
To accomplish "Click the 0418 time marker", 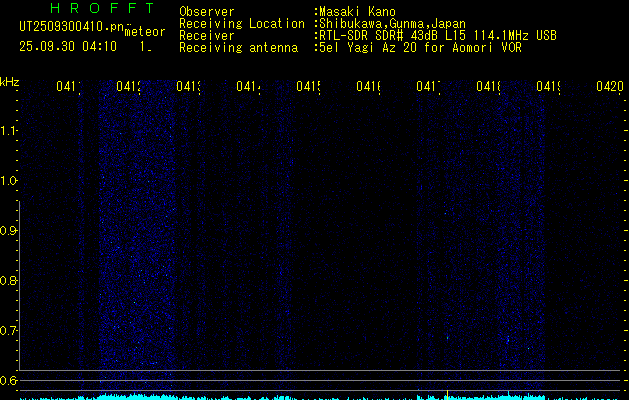I will [488, 86].
